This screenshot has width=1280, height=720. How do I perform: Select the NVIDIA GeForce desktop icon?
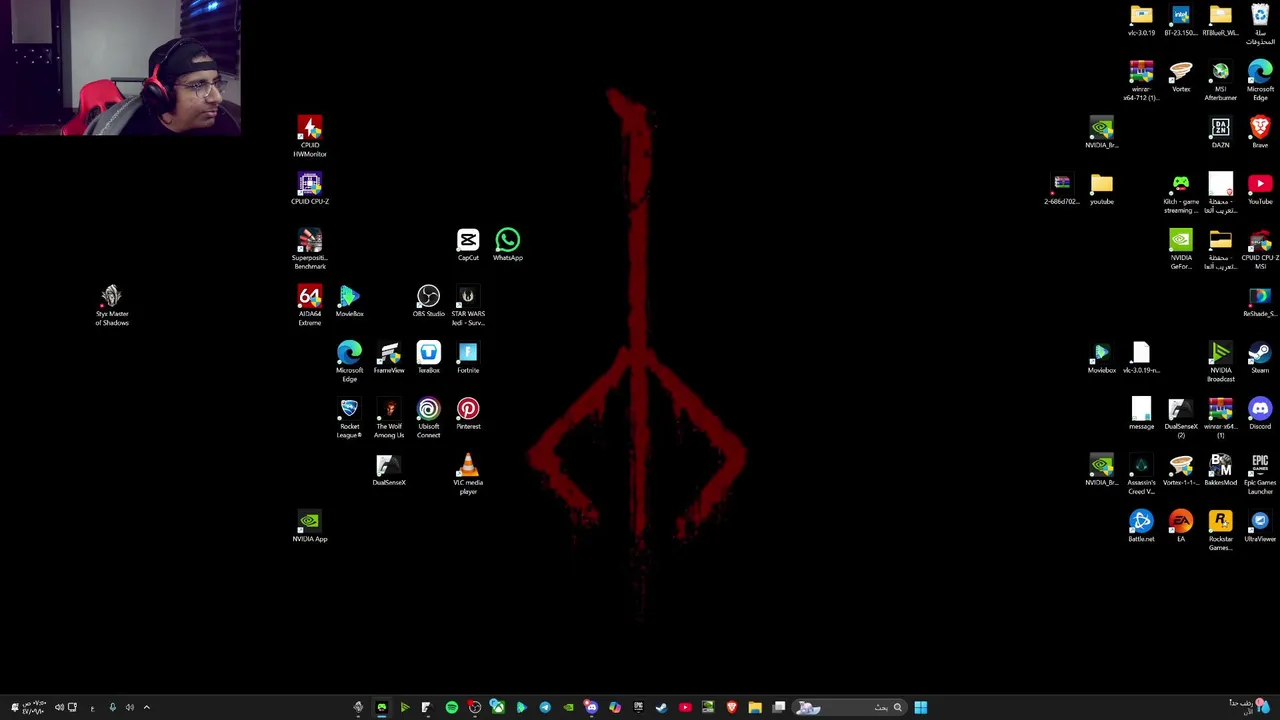1181,250
